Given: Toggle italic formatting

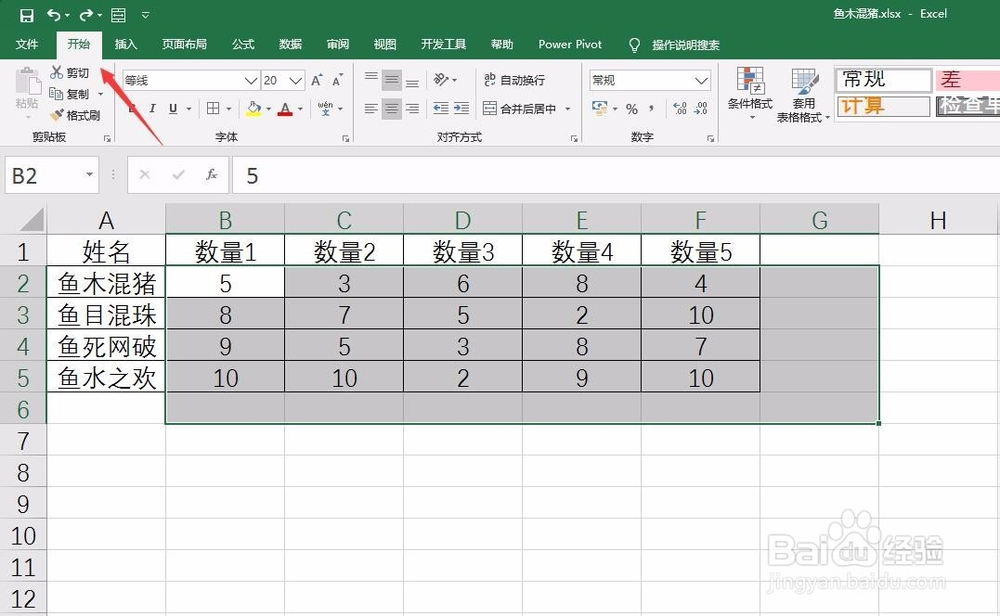Looking at the screenshot, I should [x=152, y=108].
